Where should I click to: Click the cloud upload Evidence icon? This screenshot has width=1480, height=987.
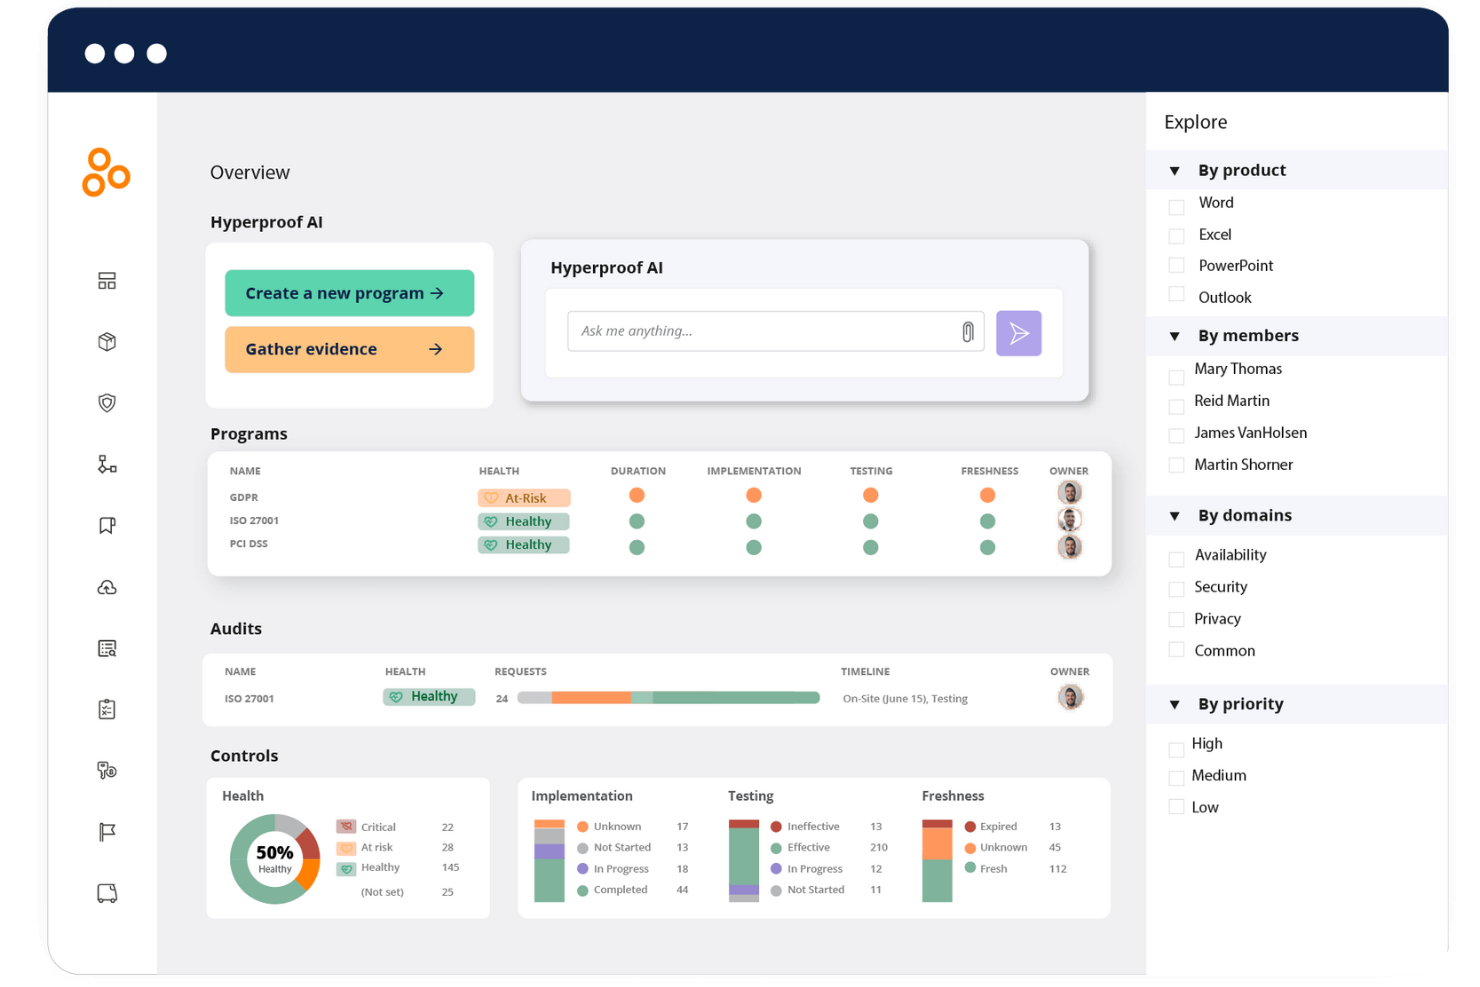106,588
